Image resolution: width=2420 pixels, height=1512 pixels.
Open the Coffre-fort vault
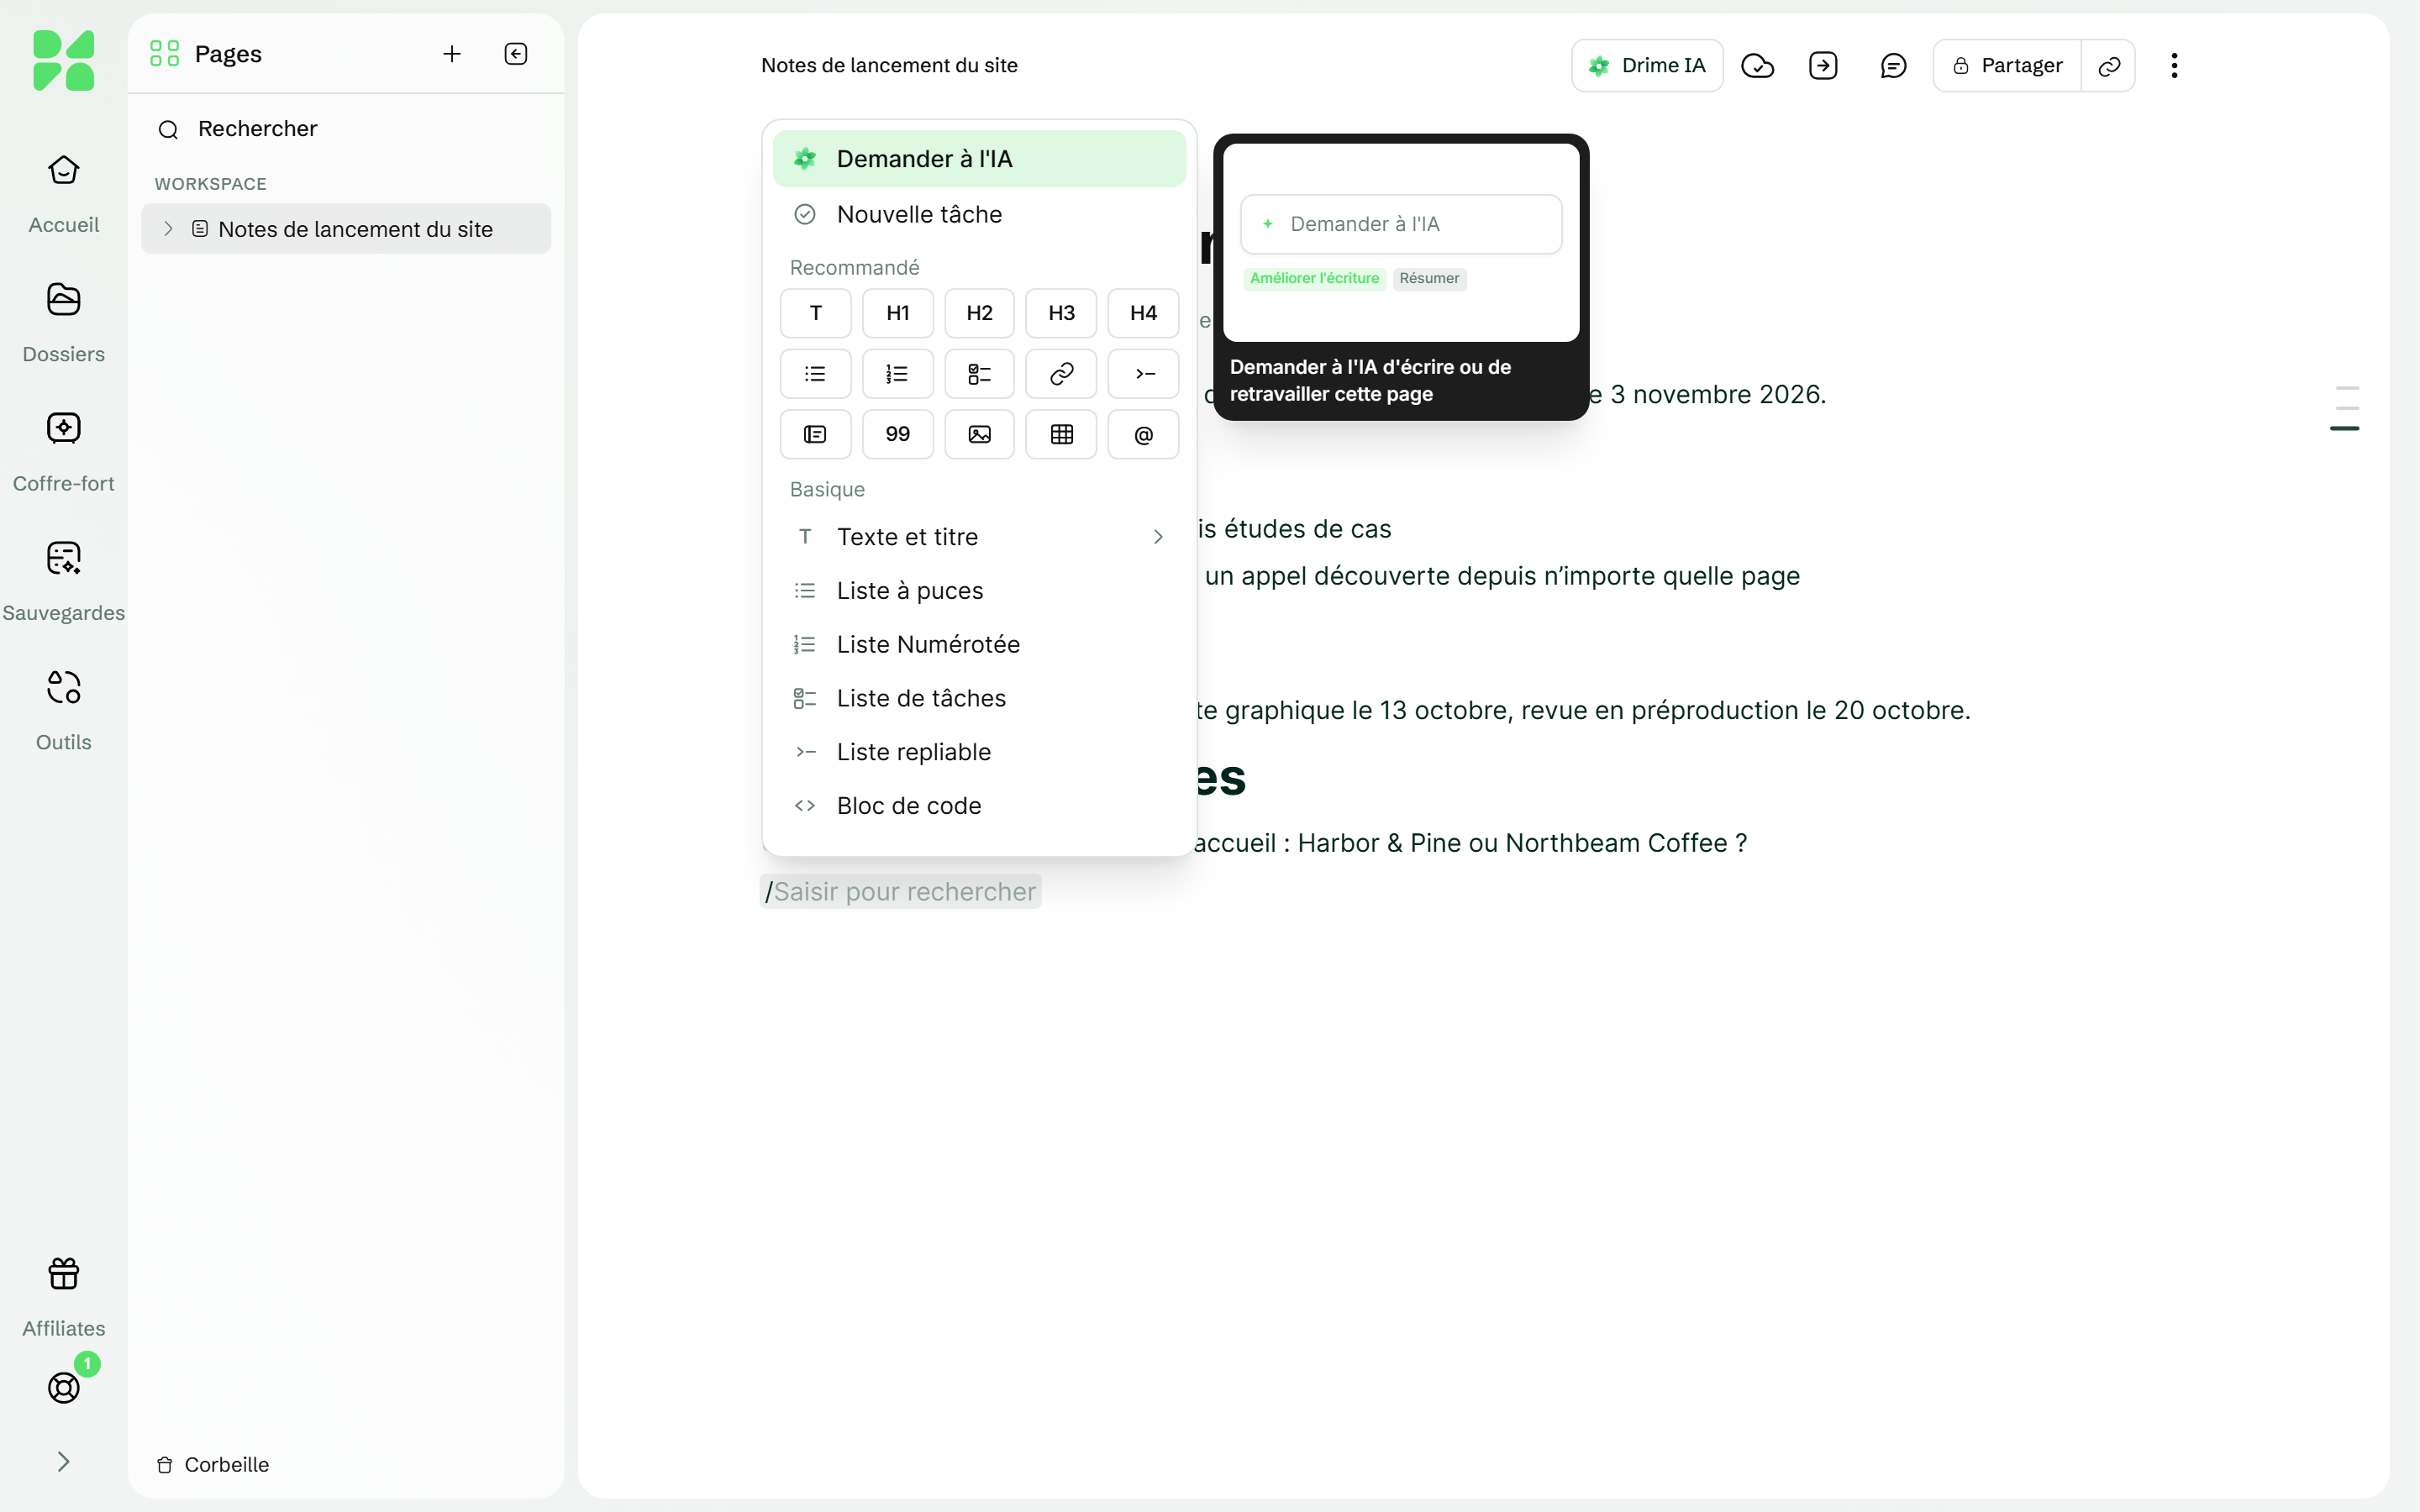[x=63, y=452]
